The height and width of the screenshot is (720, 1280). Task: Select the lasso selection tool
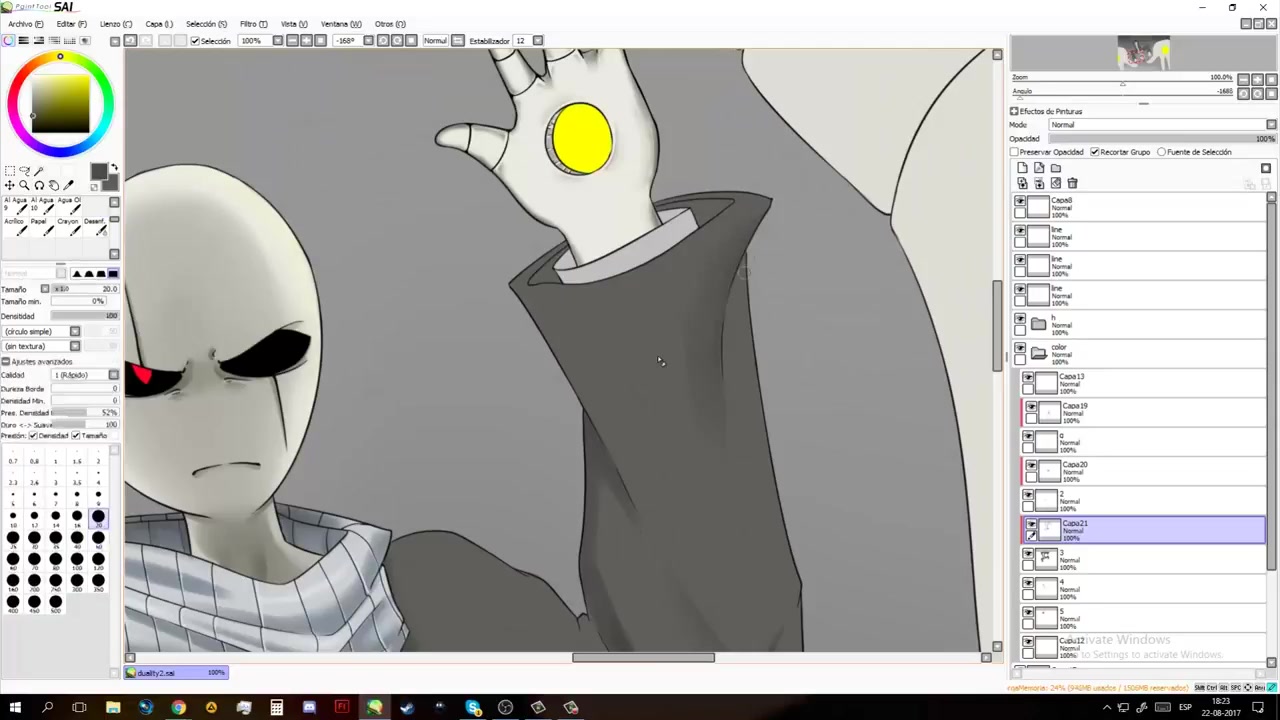[x=24, y=171]
